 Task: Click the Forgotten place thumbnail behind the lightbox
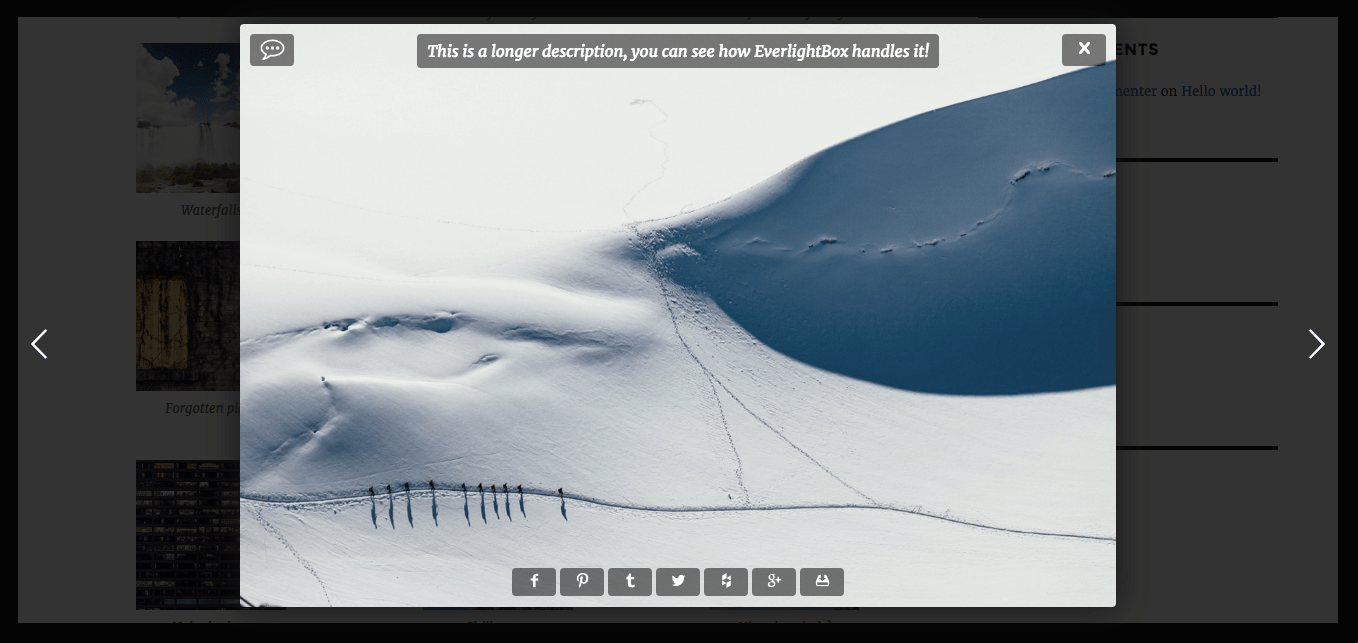[x=188, y=316]
